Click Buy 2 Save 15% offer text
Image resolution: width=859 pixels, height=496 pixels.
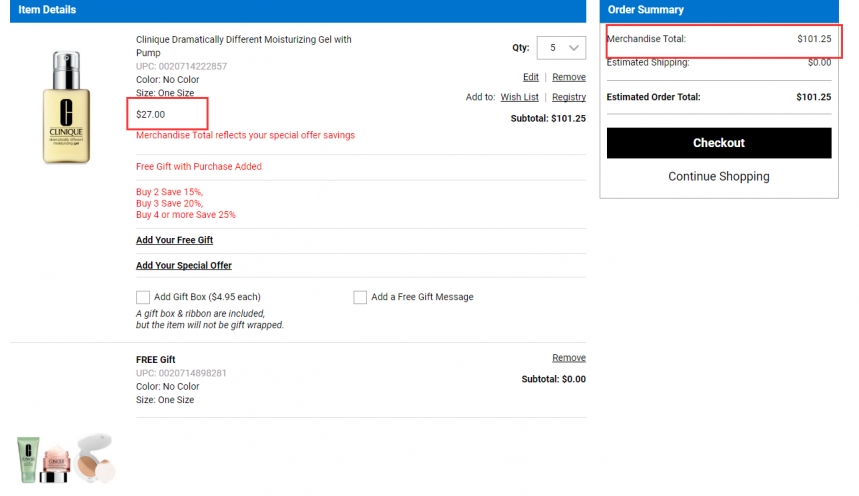(169, 192)
